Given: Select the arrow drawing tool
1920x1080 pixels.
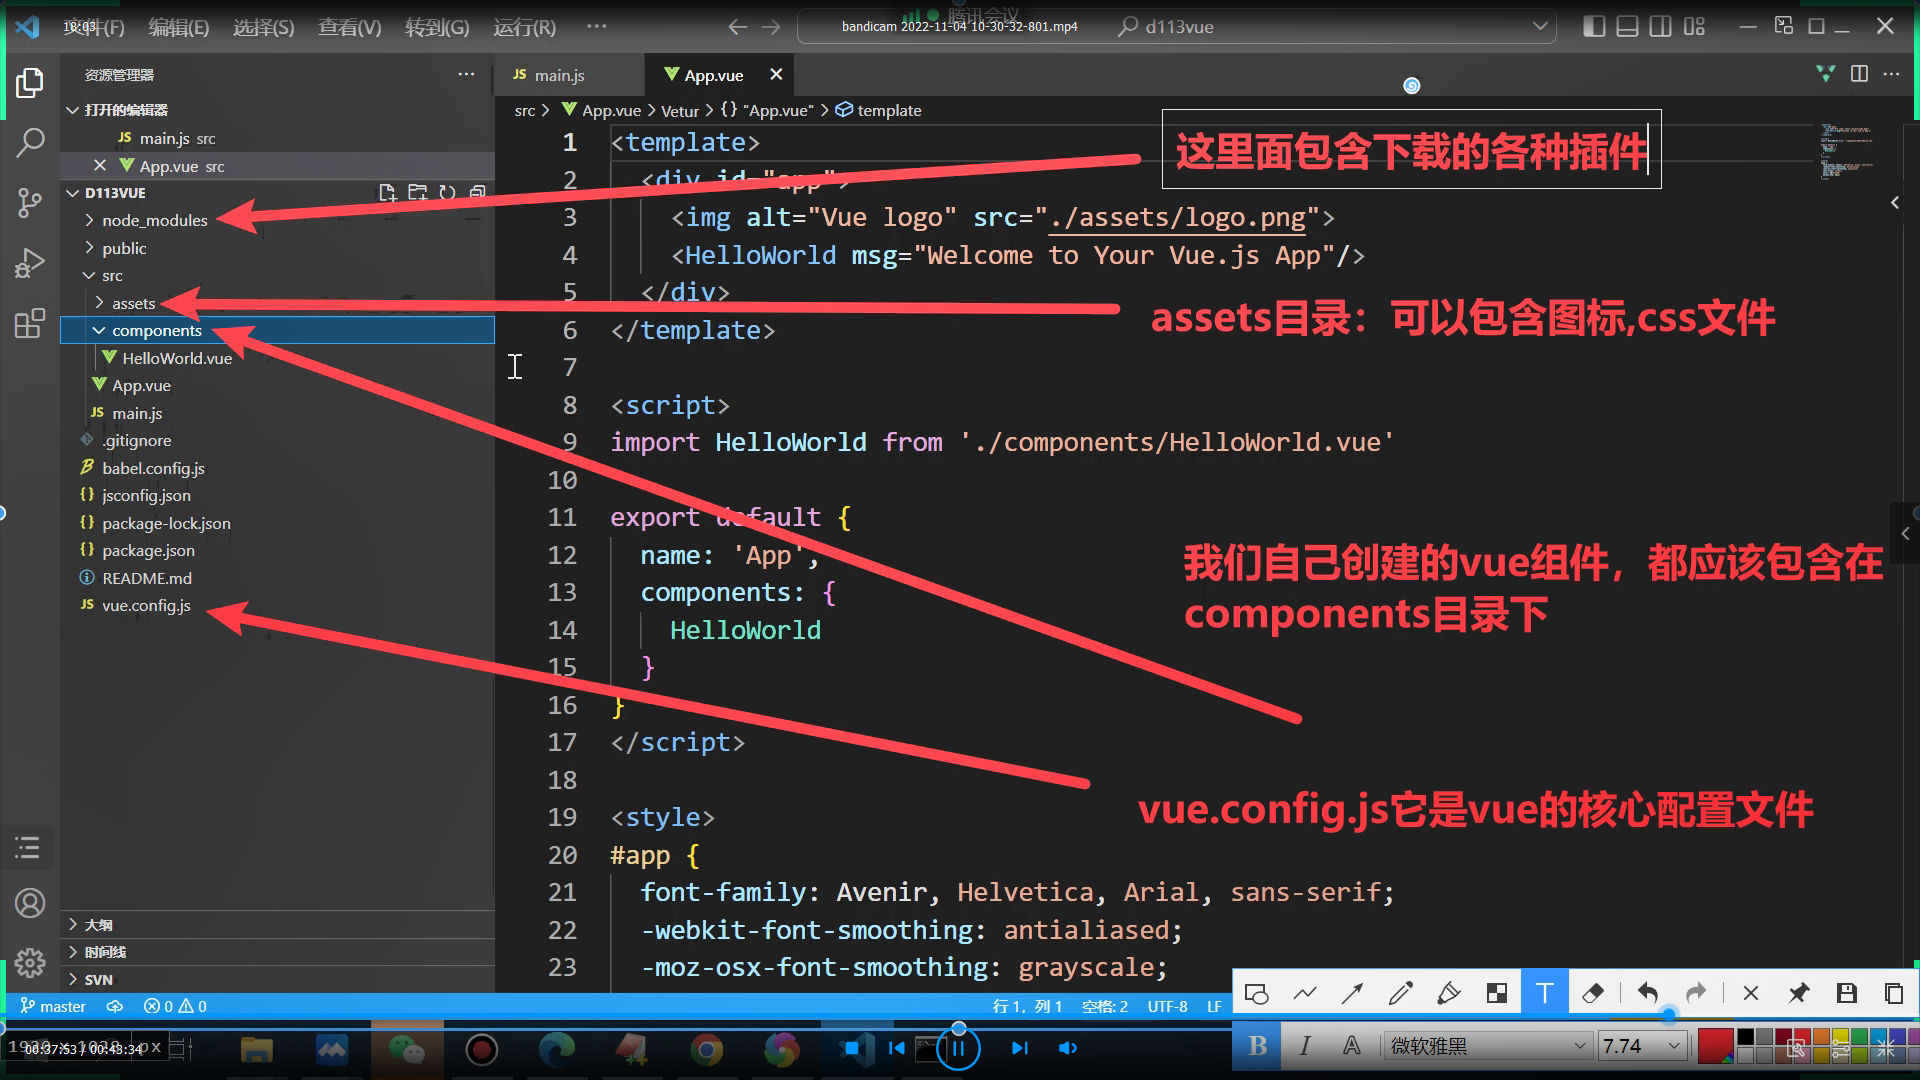Looking at the screenshot, I should pos(1353,993).
